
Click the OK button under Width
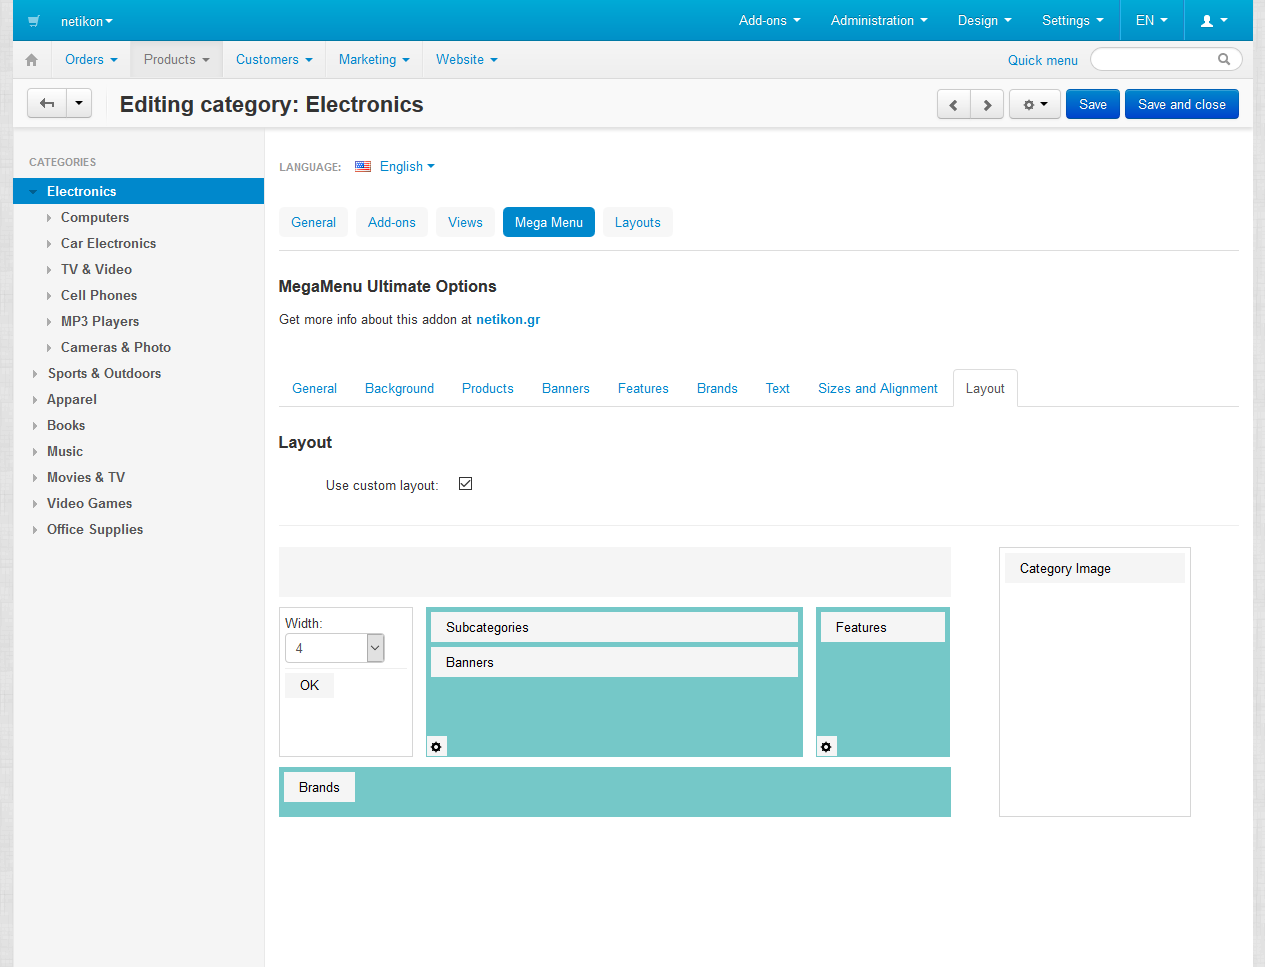click(309, 686)
